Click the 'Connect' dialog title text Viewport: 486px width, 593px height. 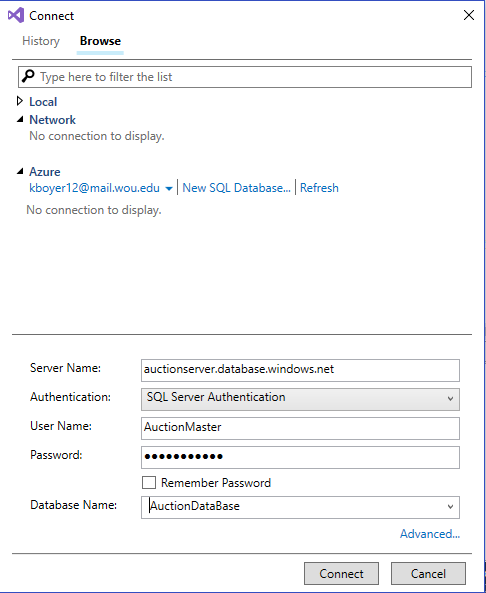51,16
